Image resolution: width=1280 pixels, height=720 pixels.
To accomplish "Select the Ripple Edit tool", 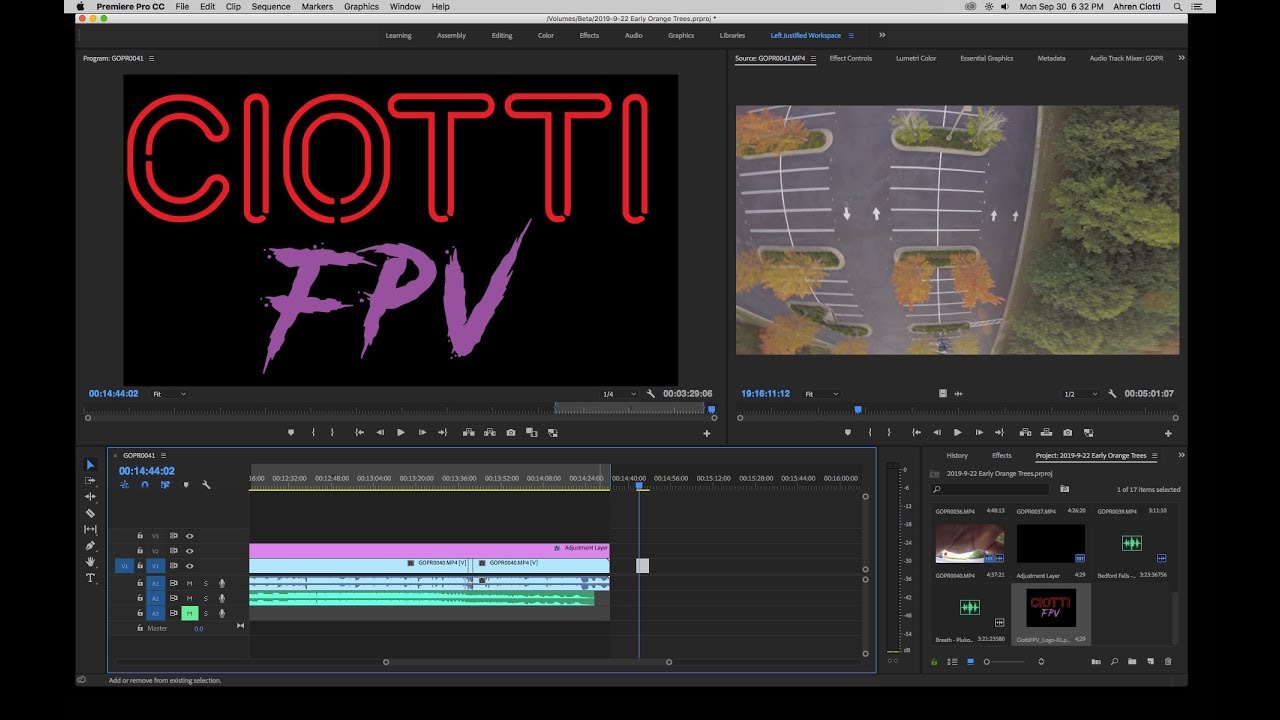I will click(90, 497).
